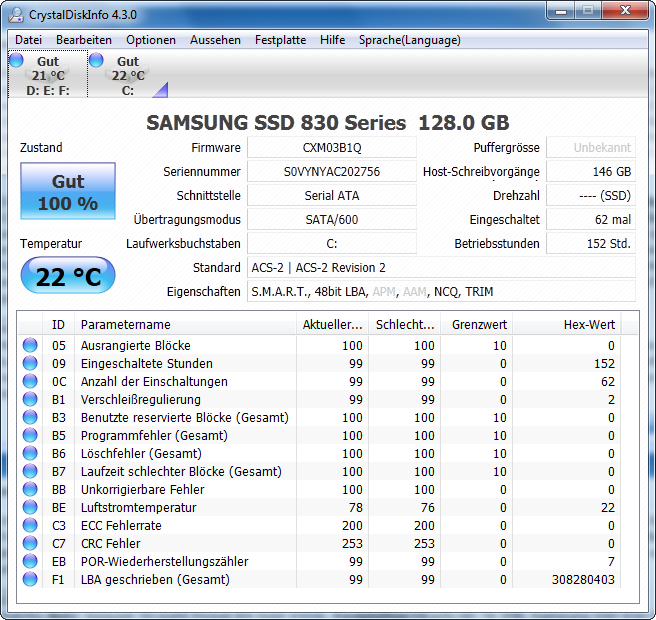This screenshot has height=620, width=656.
Task: Click hex value 7 in the EB row
Action: pos(611,561)
